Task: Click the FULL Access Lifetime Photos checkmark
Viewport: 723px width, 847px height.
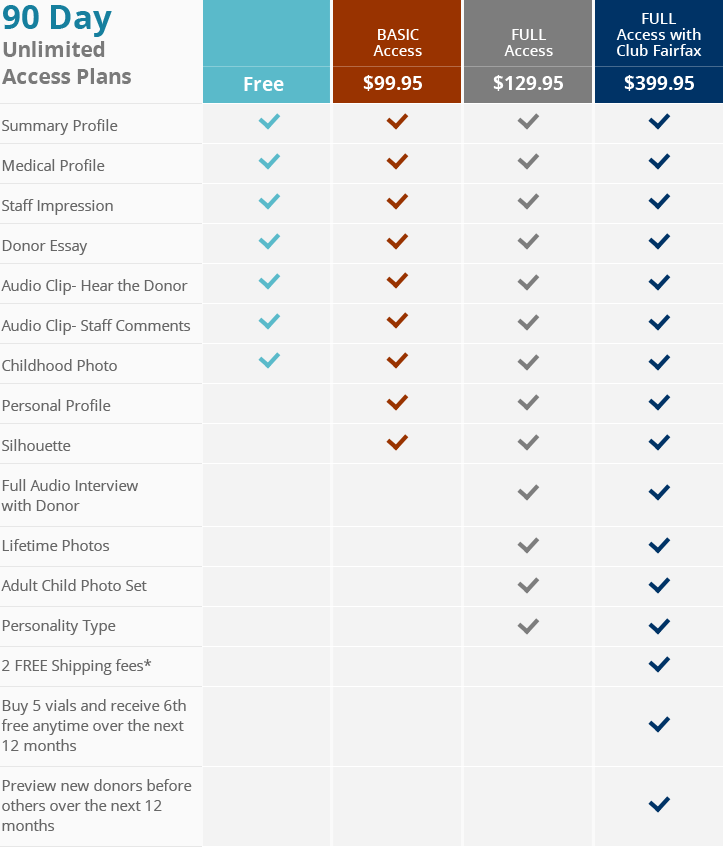Action: 528,545
